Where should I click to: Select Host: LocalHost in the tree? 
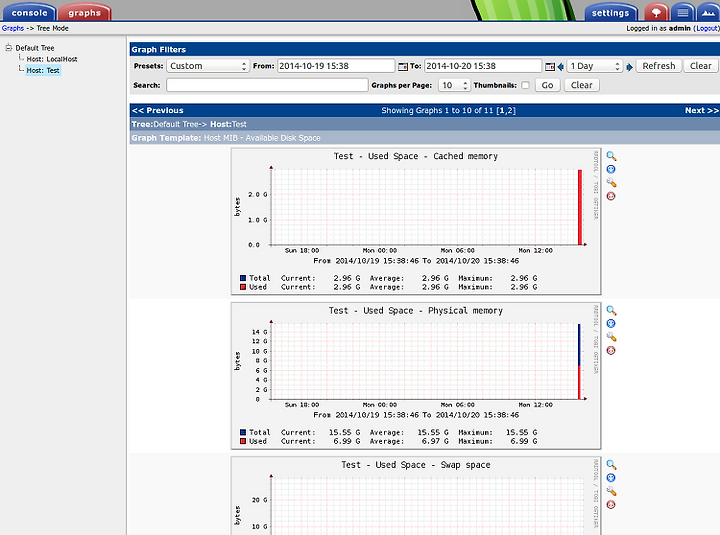point(52,59)
